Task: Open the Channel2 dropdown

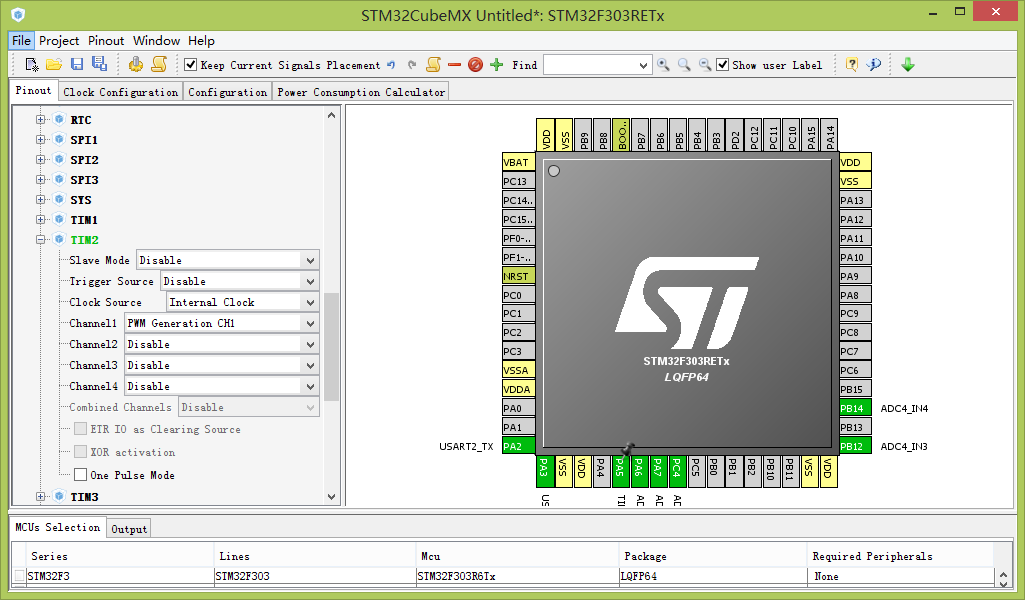Action: click(x=311, y=344)
